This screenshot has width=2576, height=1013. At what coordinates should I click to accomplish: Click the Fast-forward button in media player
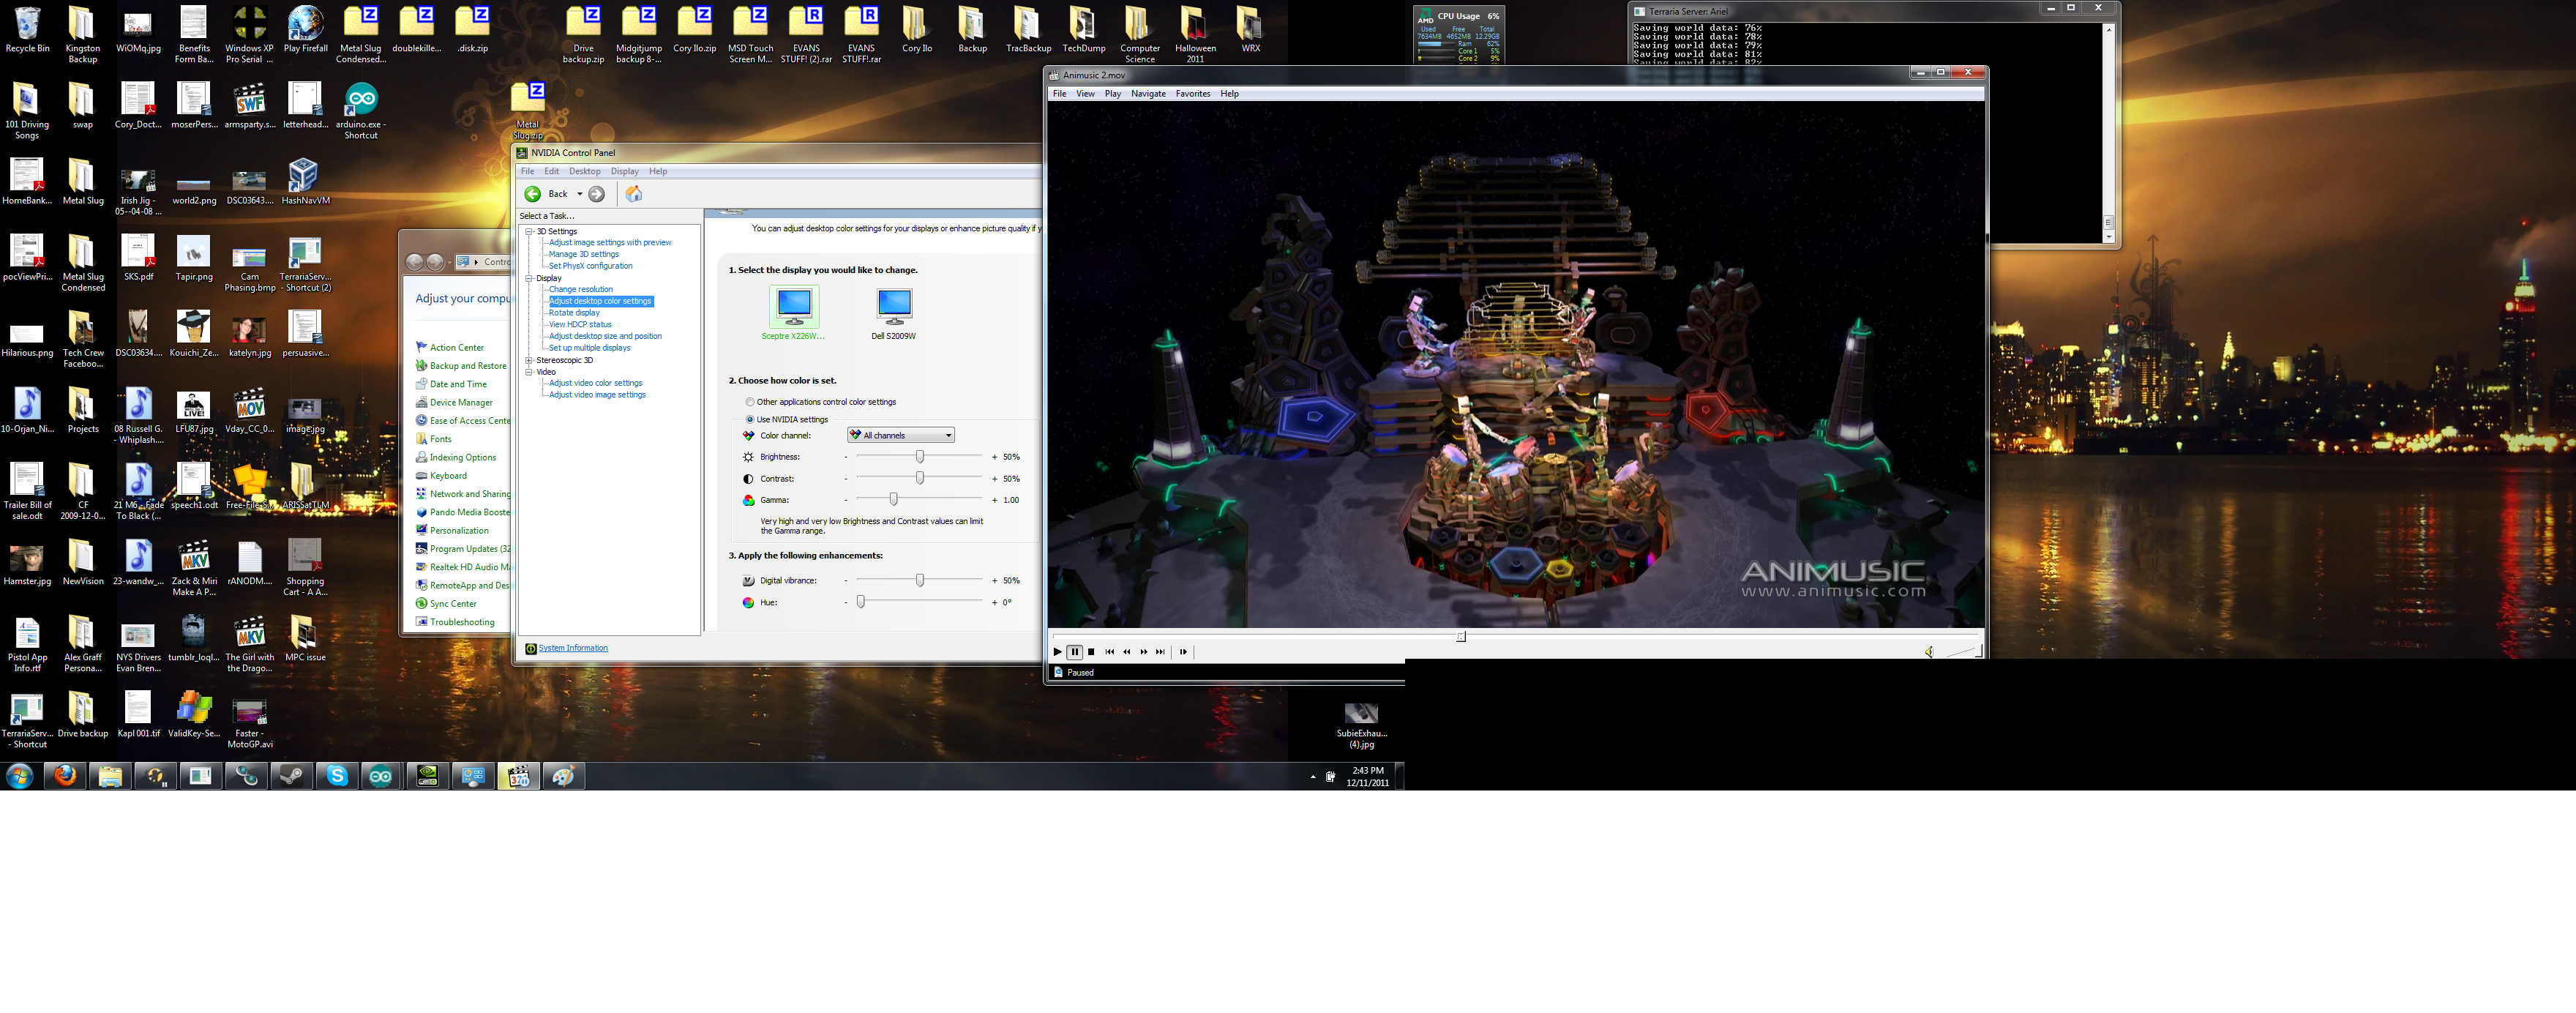[x=1144, y=652]
